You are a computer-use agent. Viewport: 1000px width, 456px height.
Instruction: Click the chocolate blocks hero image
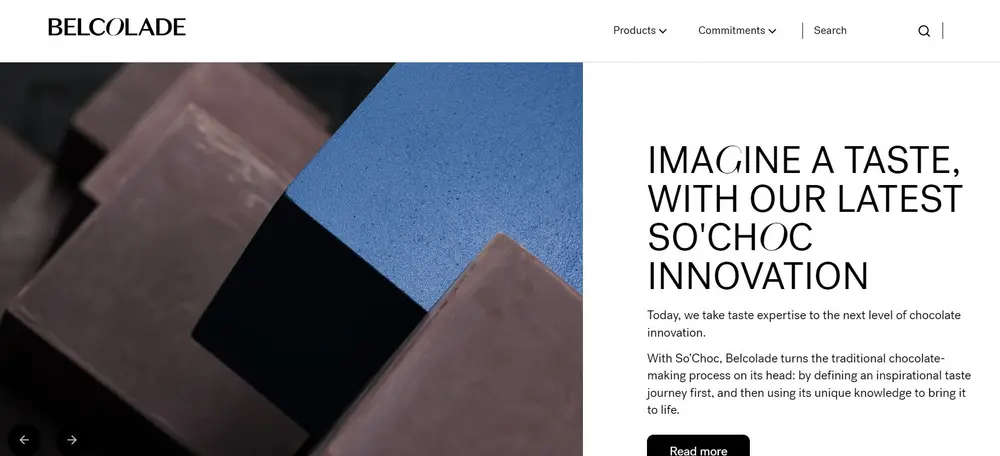[x=291, y=259]
